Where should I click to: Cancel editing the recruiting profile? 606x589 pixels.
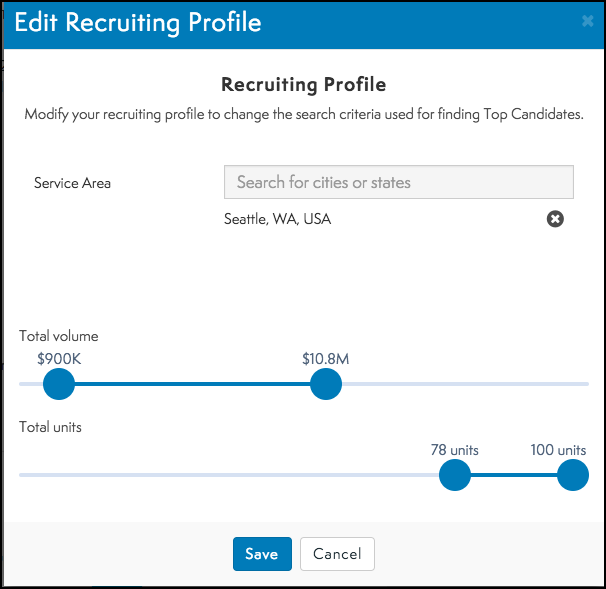[337, 554]
